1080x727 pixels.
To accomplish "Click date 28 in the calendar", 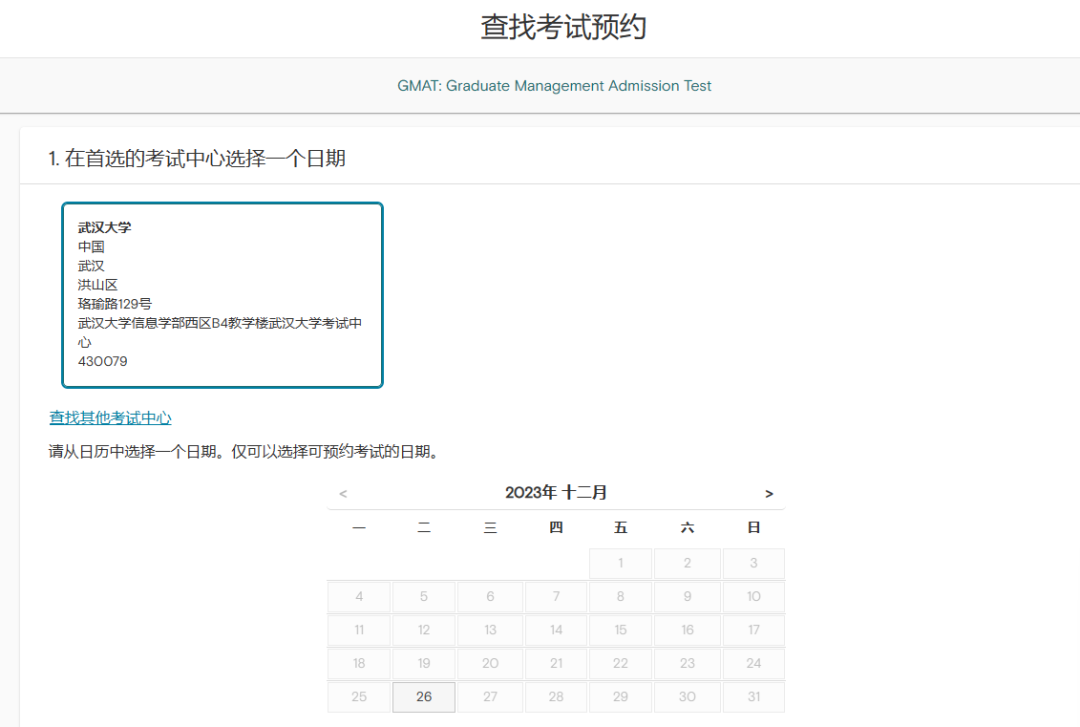I will [556, 697].
